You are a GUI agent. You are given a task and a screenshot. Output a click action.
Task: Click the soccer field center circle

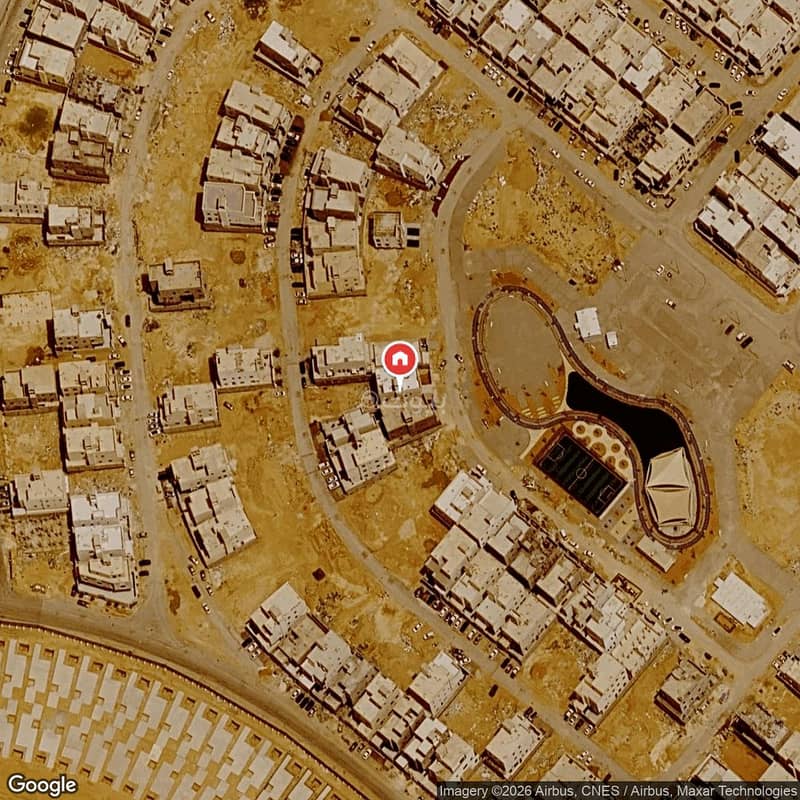point(582,474)
